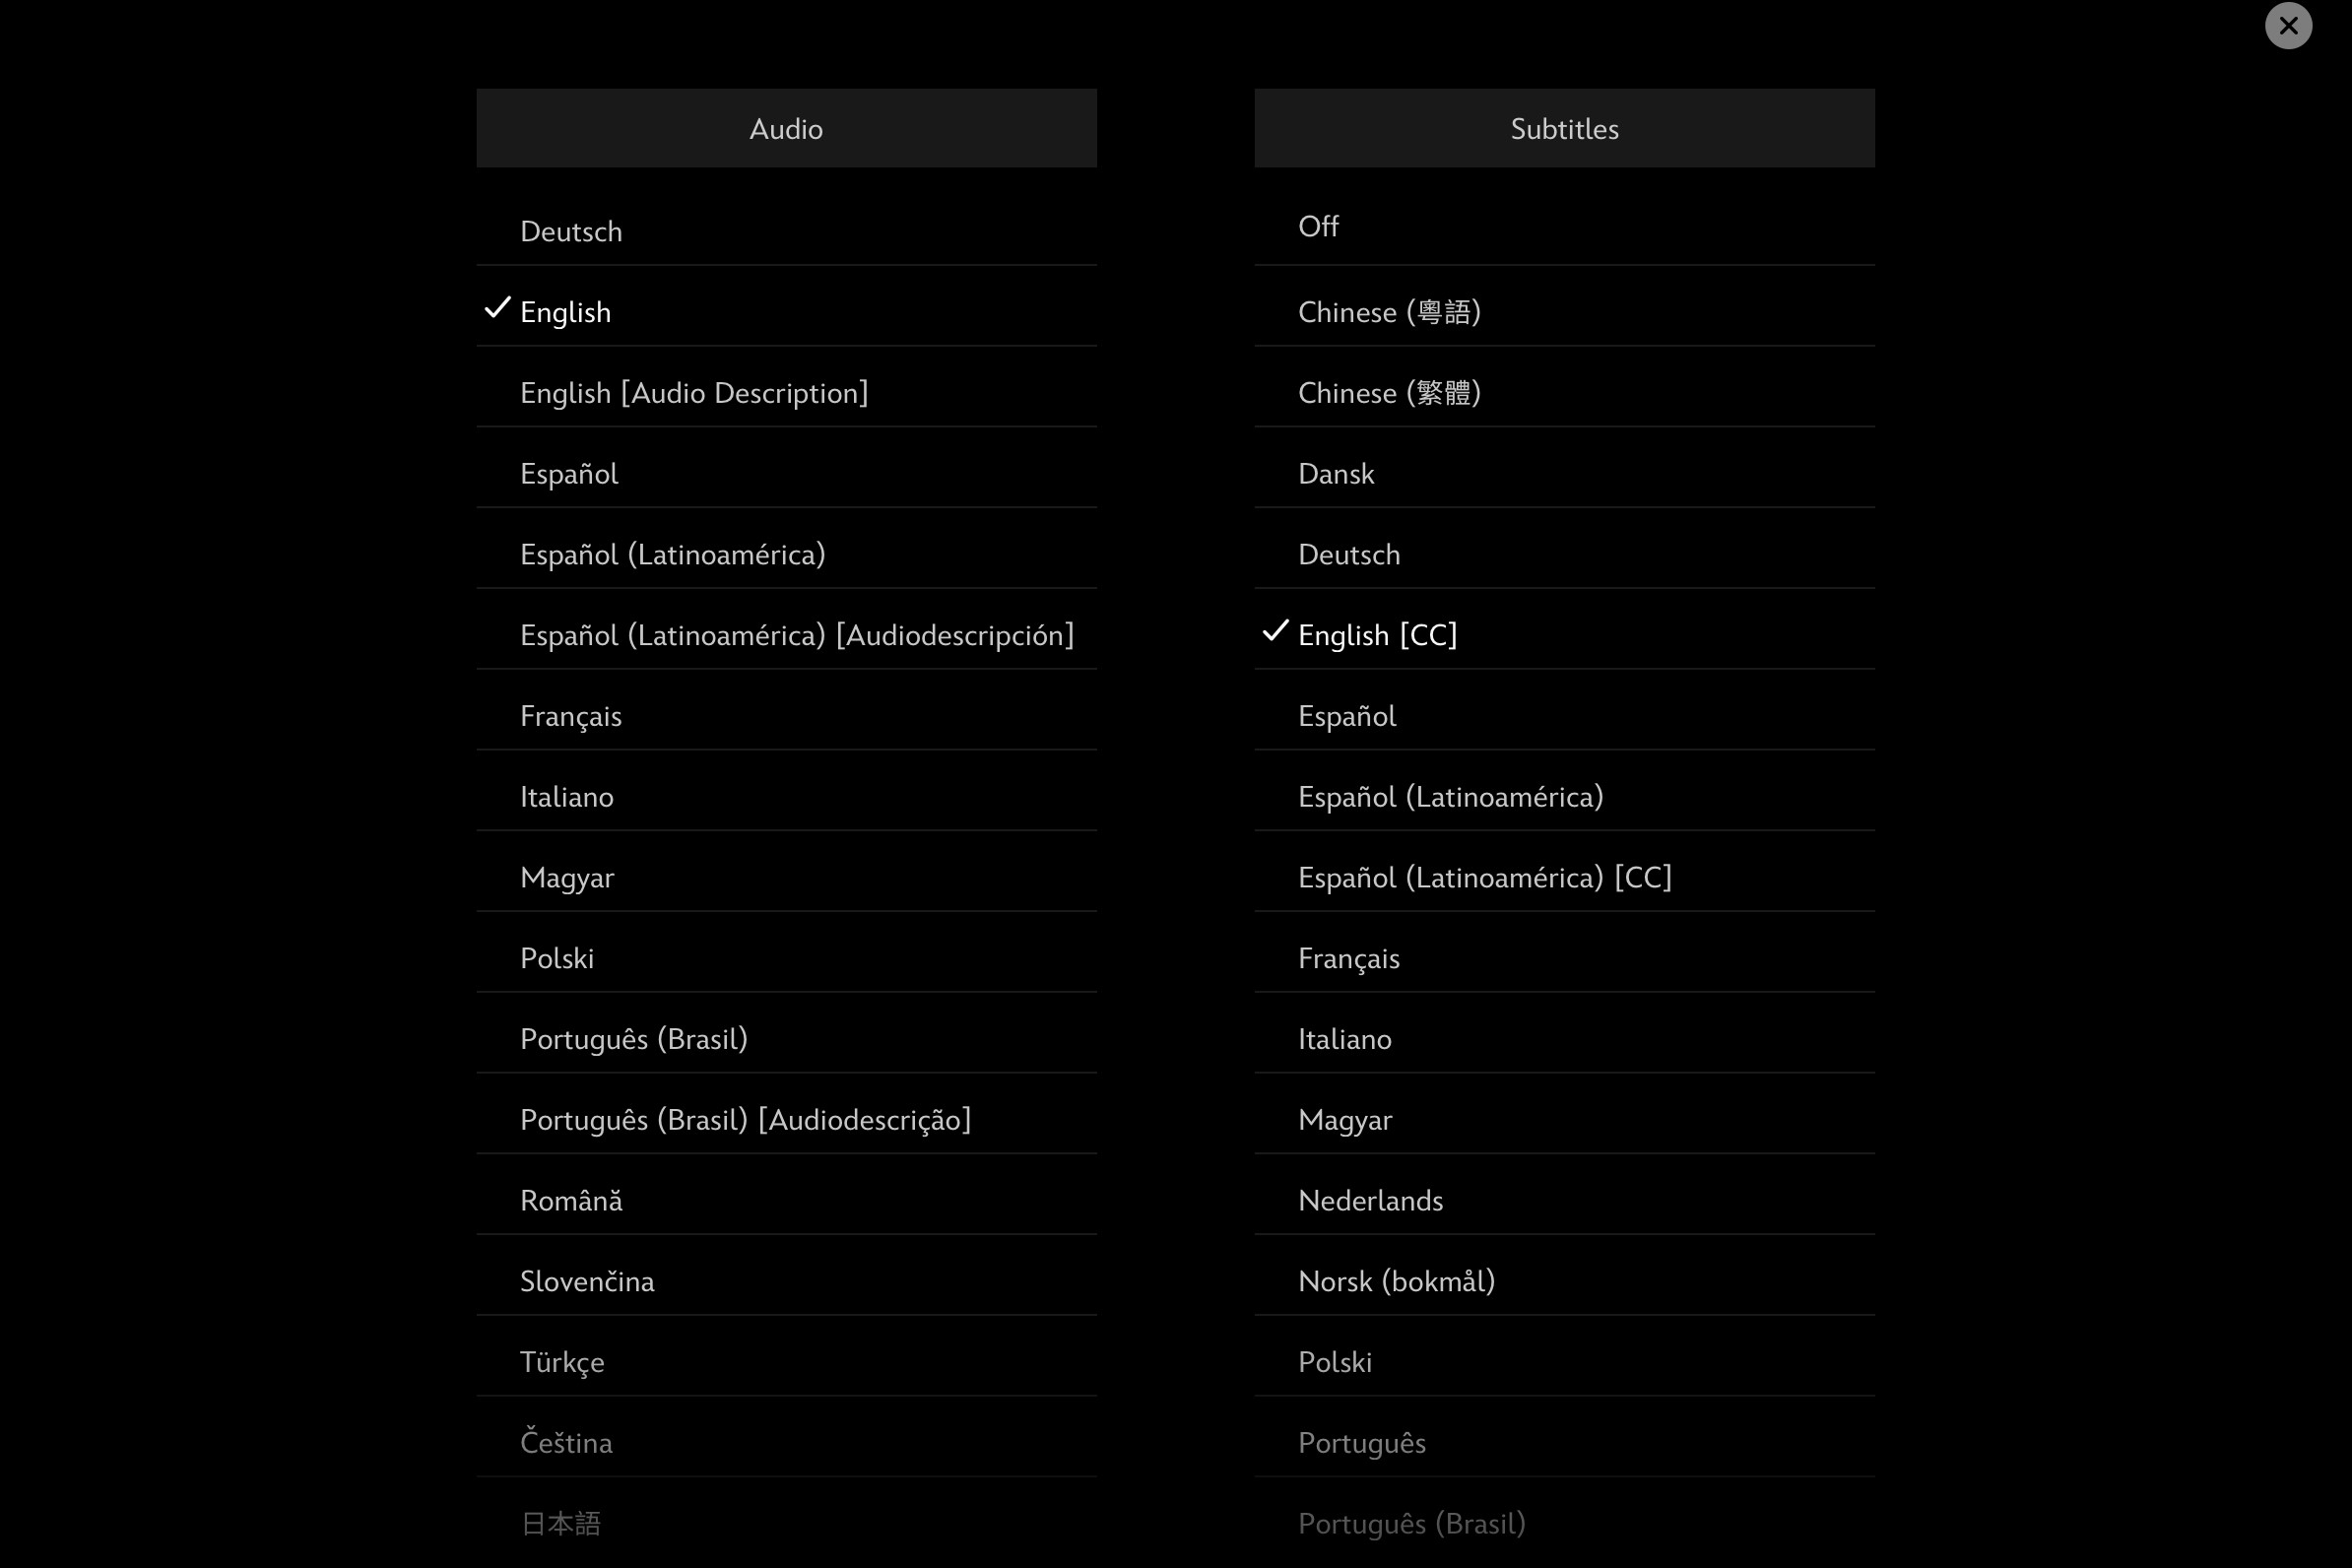Select Français subtitles

coord(1347,957)
